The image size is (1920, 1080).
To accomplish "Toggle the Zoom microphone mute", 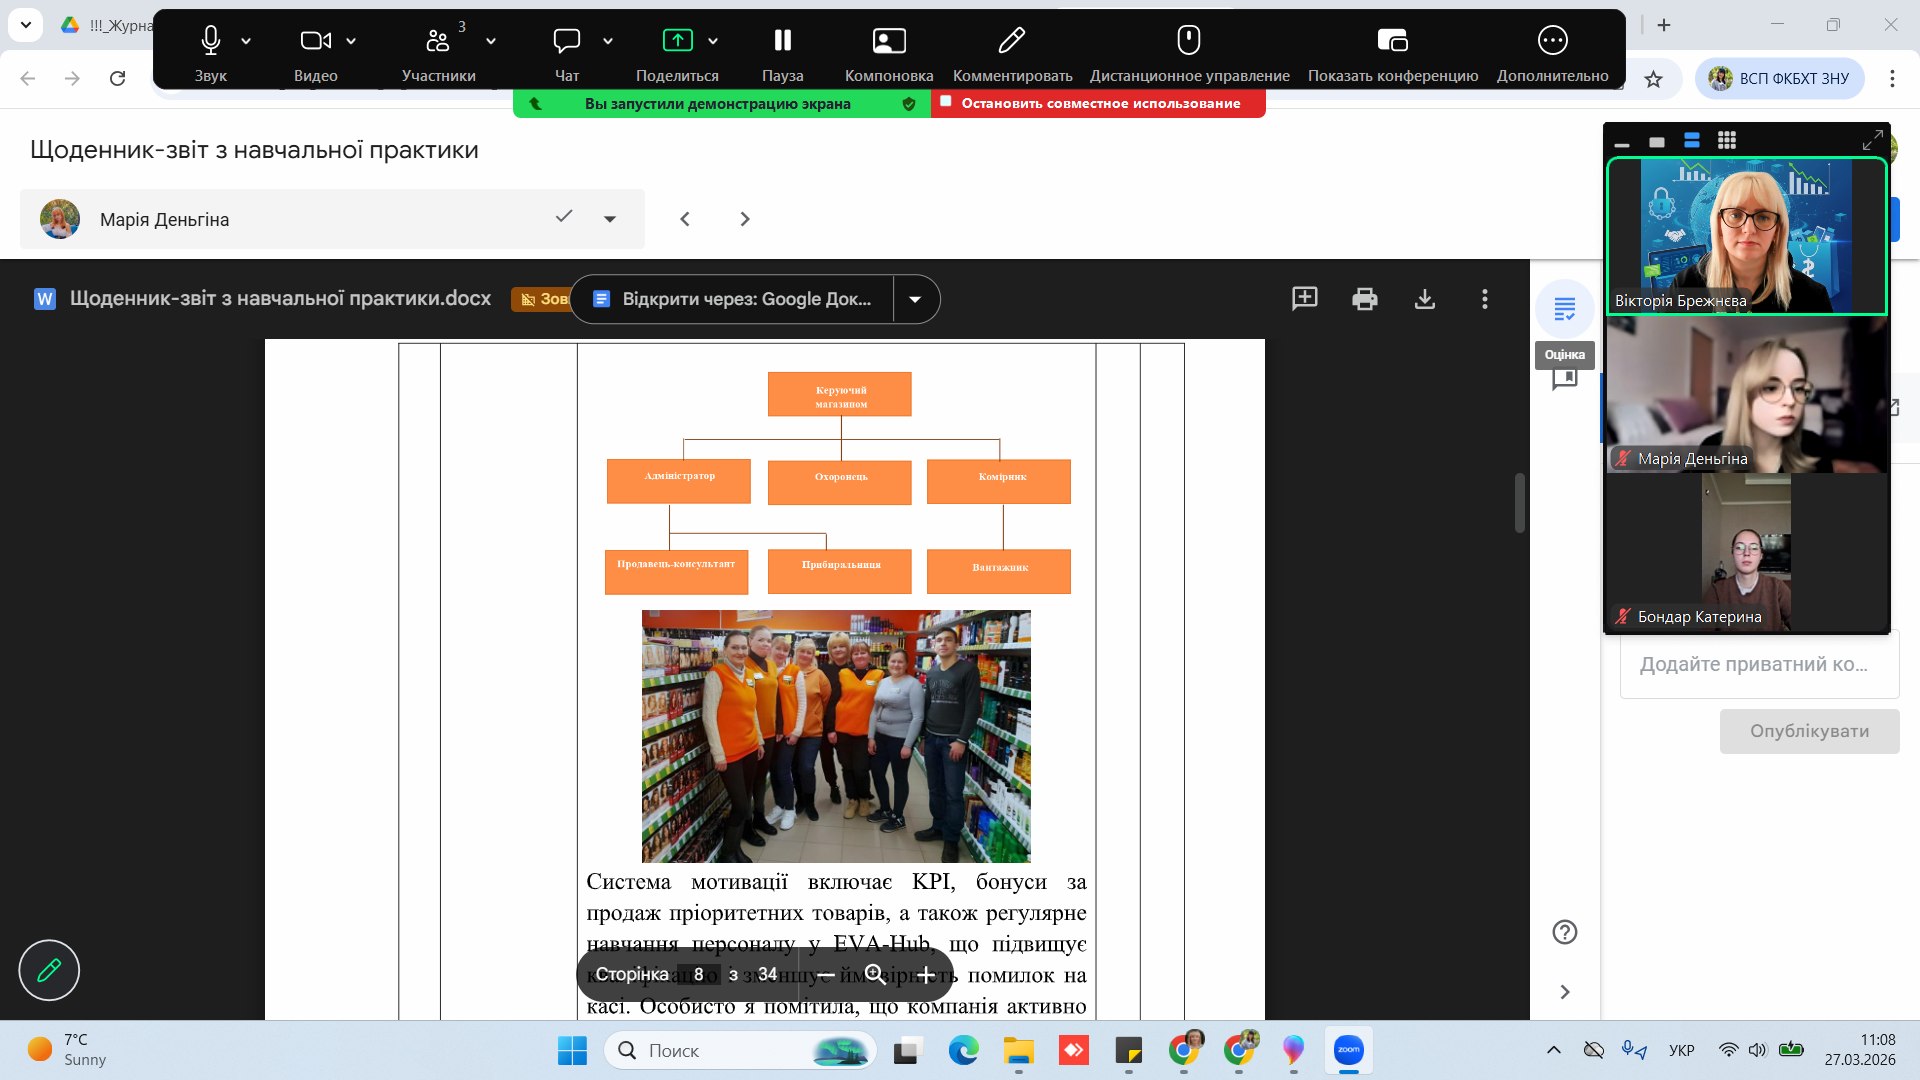I will point(210,41).
